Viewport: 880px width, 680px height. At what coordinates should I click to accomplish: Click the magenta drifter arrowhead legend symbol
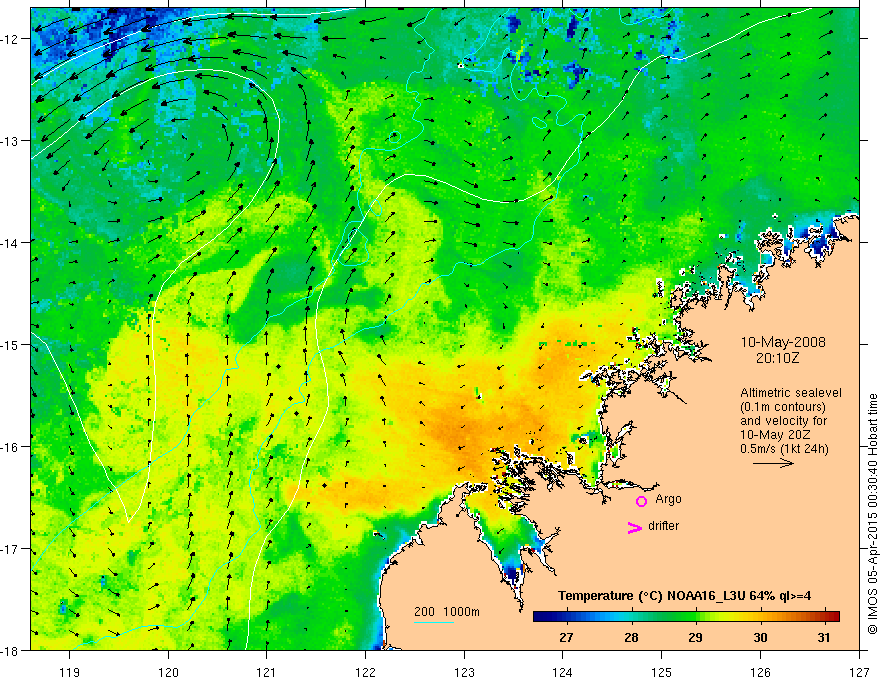tap(634, 528)
